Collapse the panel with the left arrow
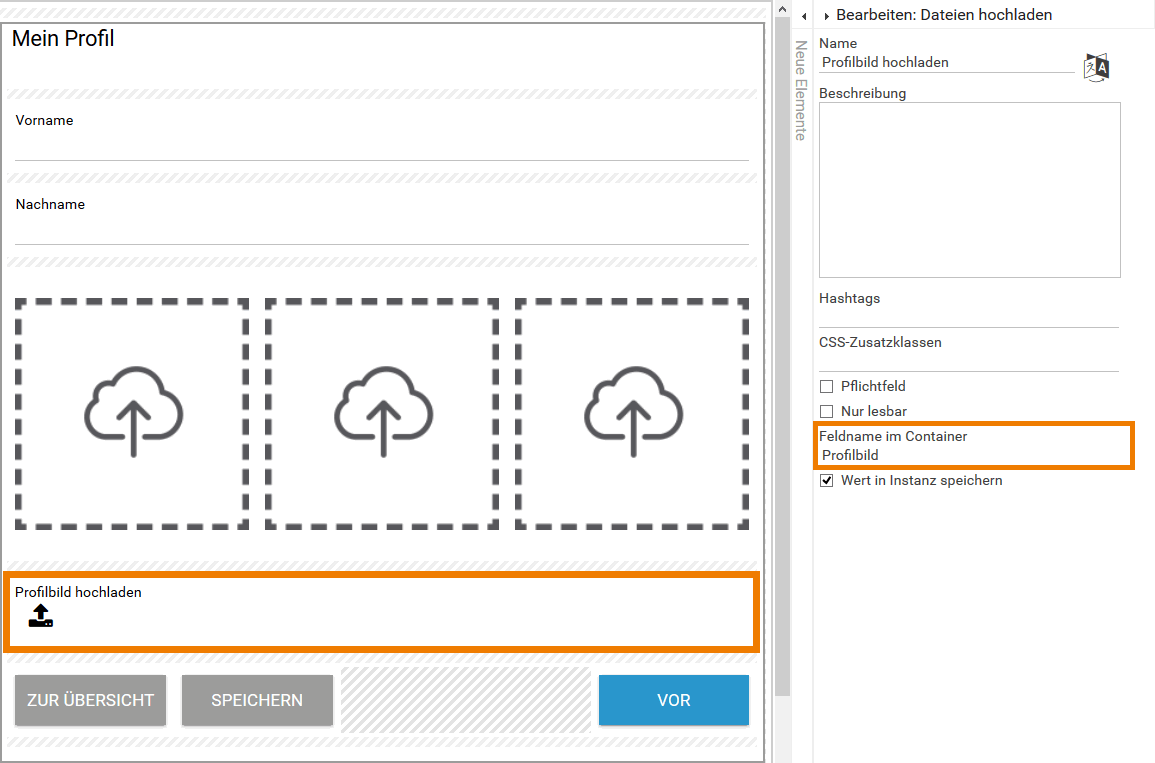 tap(804, 17)
